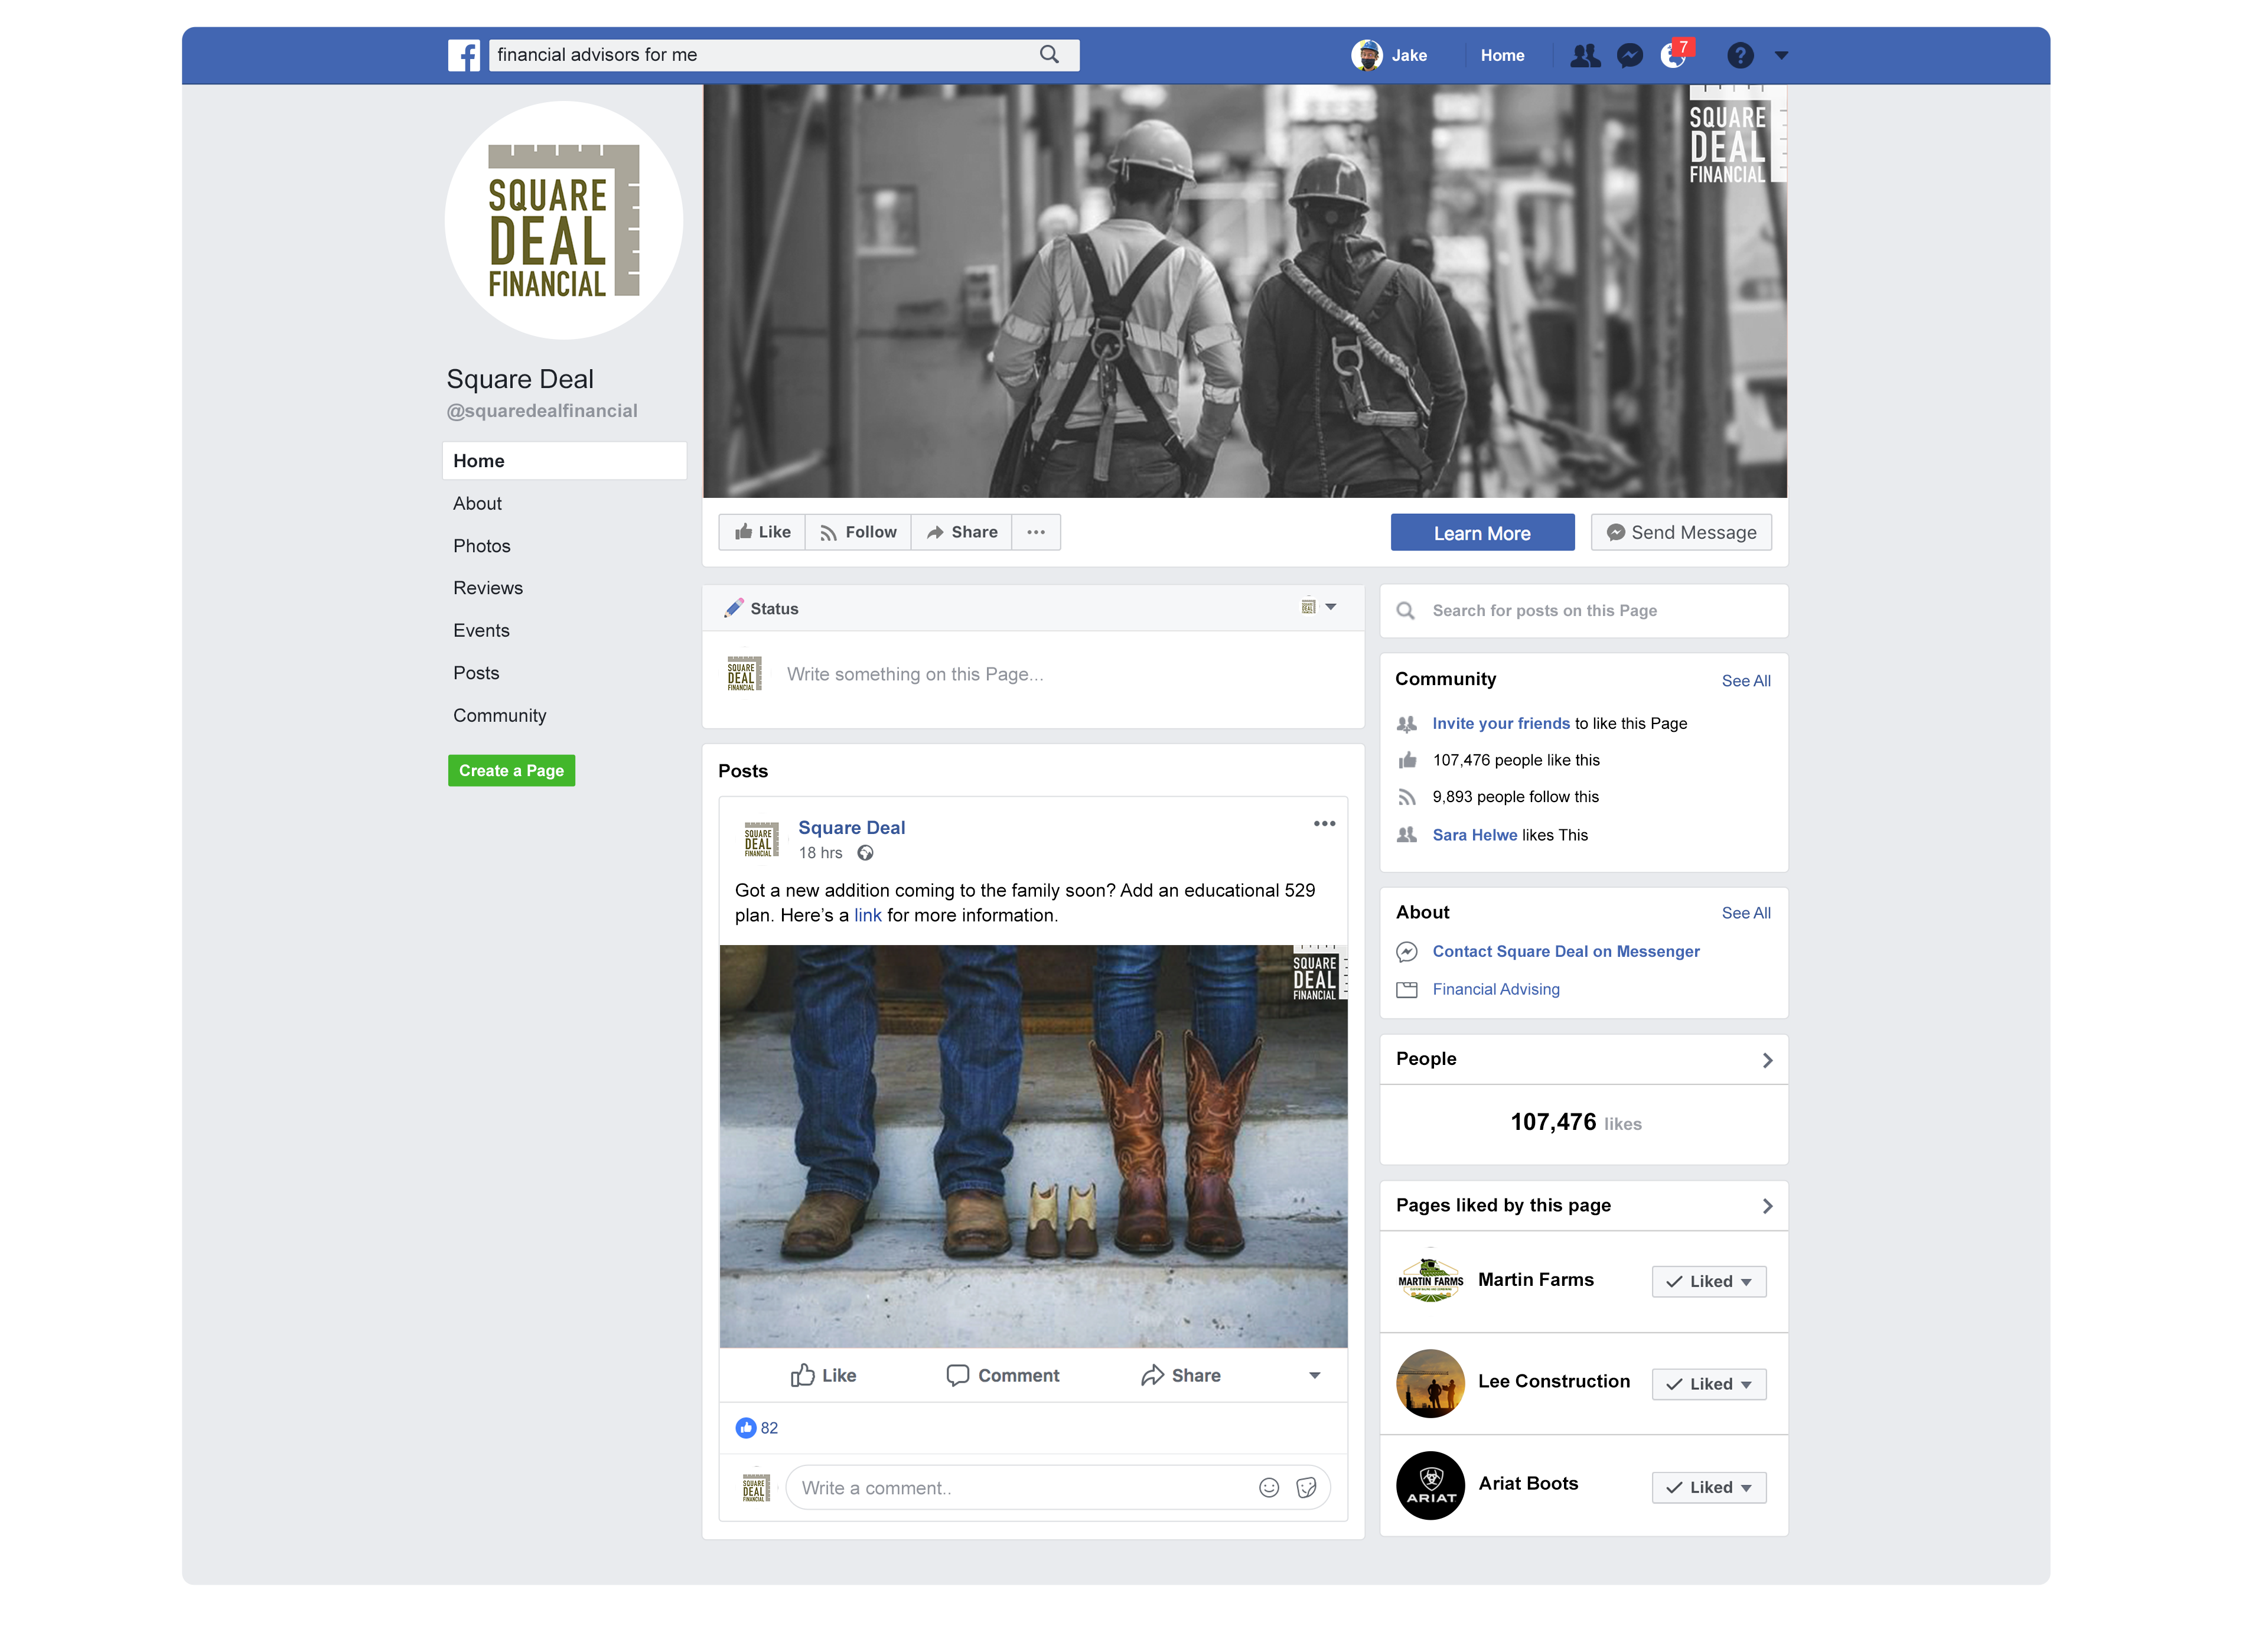Image resolution: width=2268 pixels, height=1642 pixels.
Task: Click Comment on the post
Action: coord(1002,1376)
